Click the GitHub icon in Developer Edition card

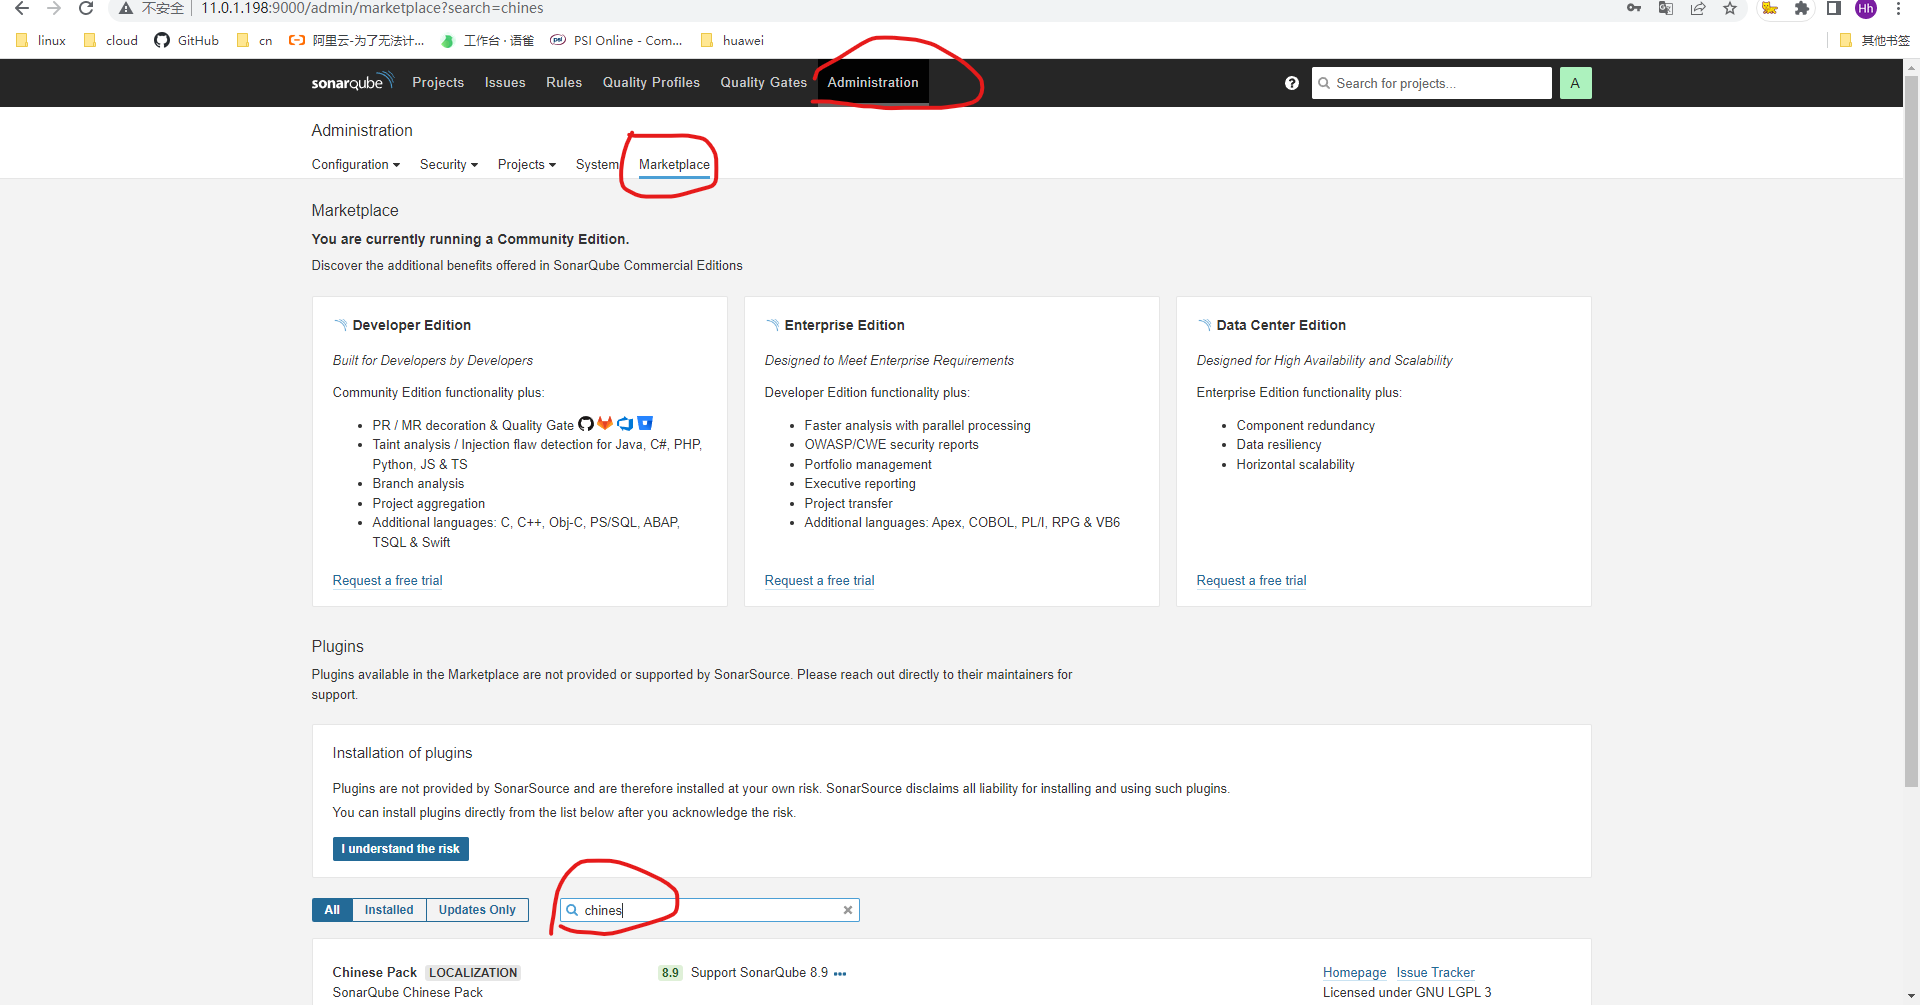coord(586,424)
